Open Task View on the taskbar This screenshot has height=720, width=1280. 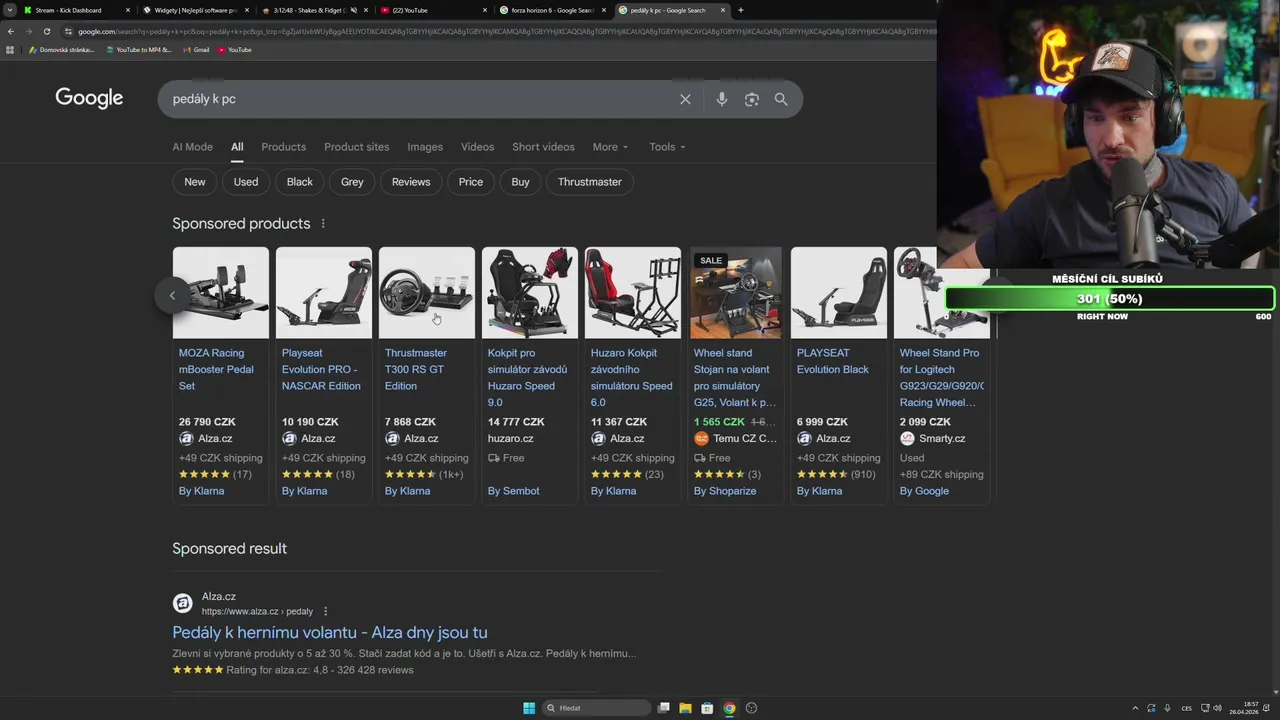click(663, 708)
